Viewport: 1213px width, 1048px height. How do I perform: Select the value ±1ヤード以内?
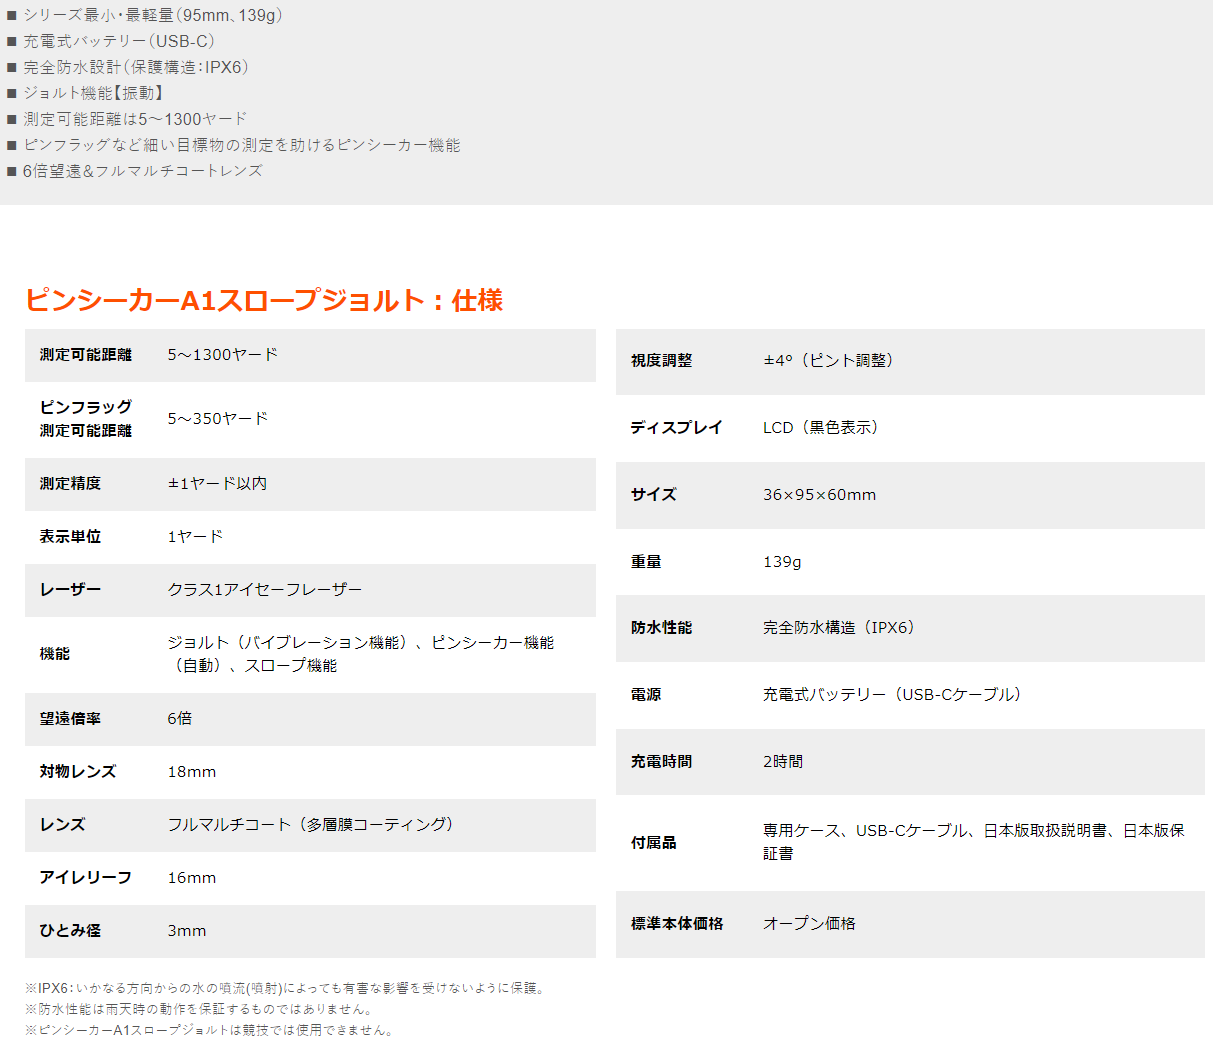217,484
